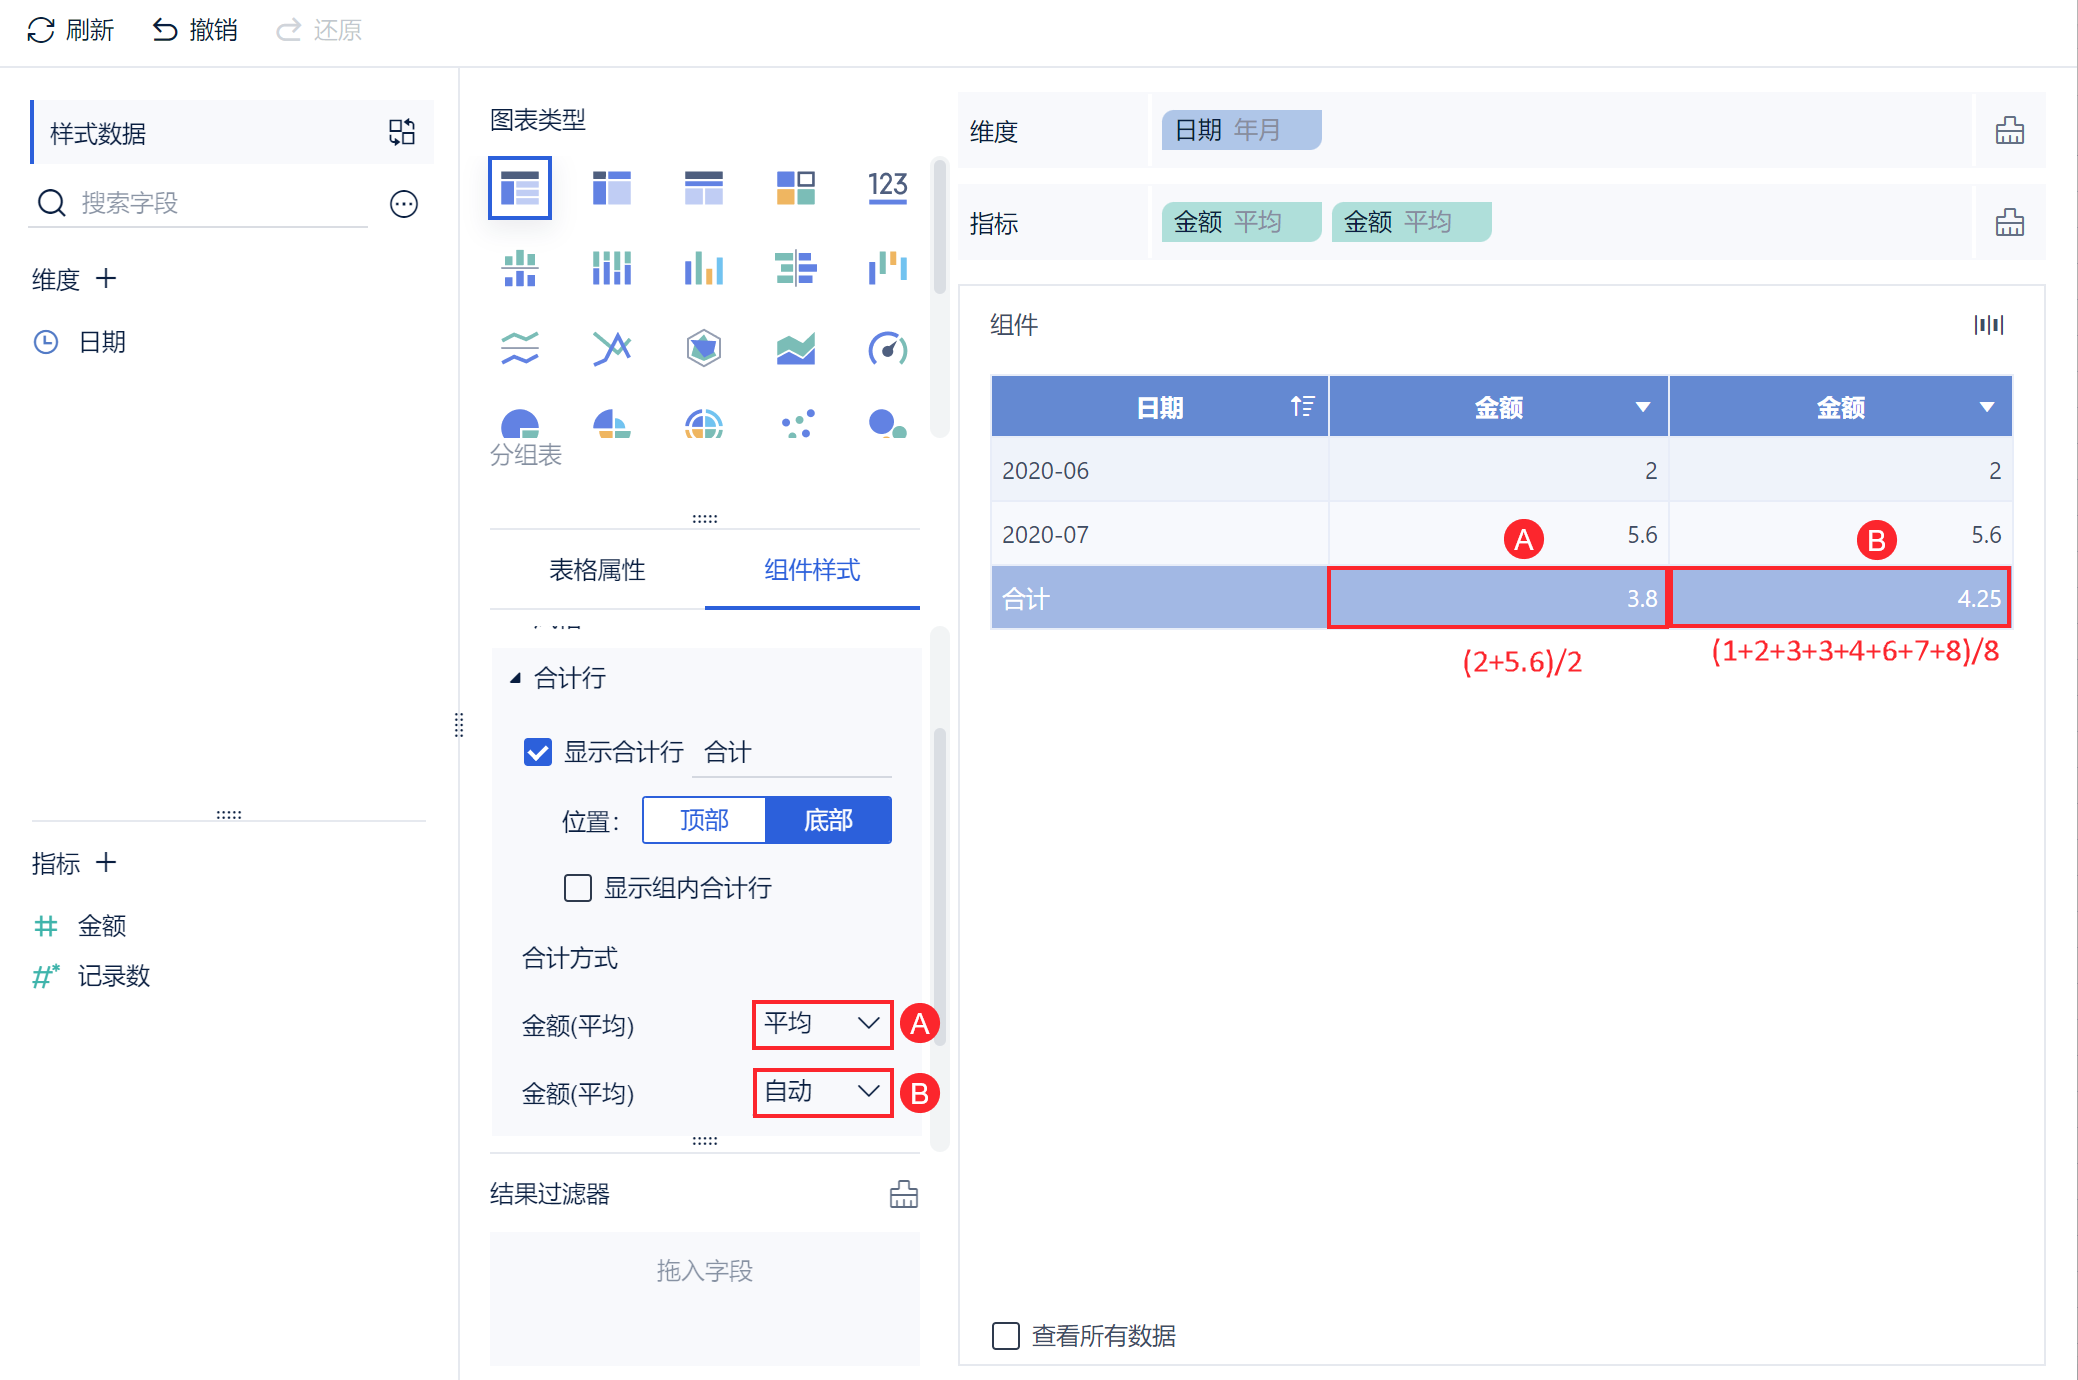Switch to the 组件样式 tab
The height and width of the screenshot is (1380, 2078).
coord(811,570)
